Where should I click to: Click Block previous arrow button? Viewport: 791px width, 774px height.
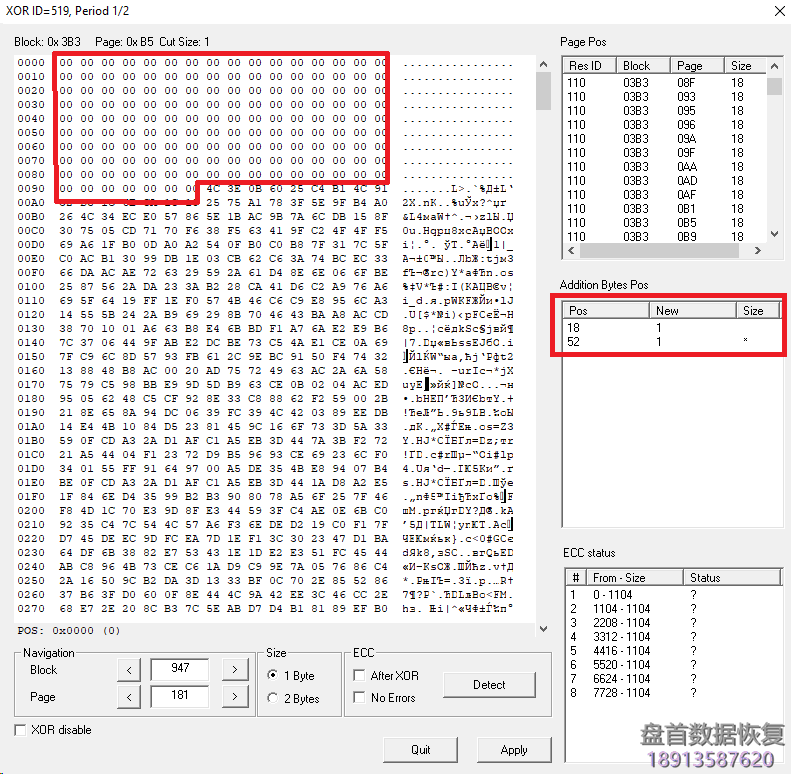129,669
